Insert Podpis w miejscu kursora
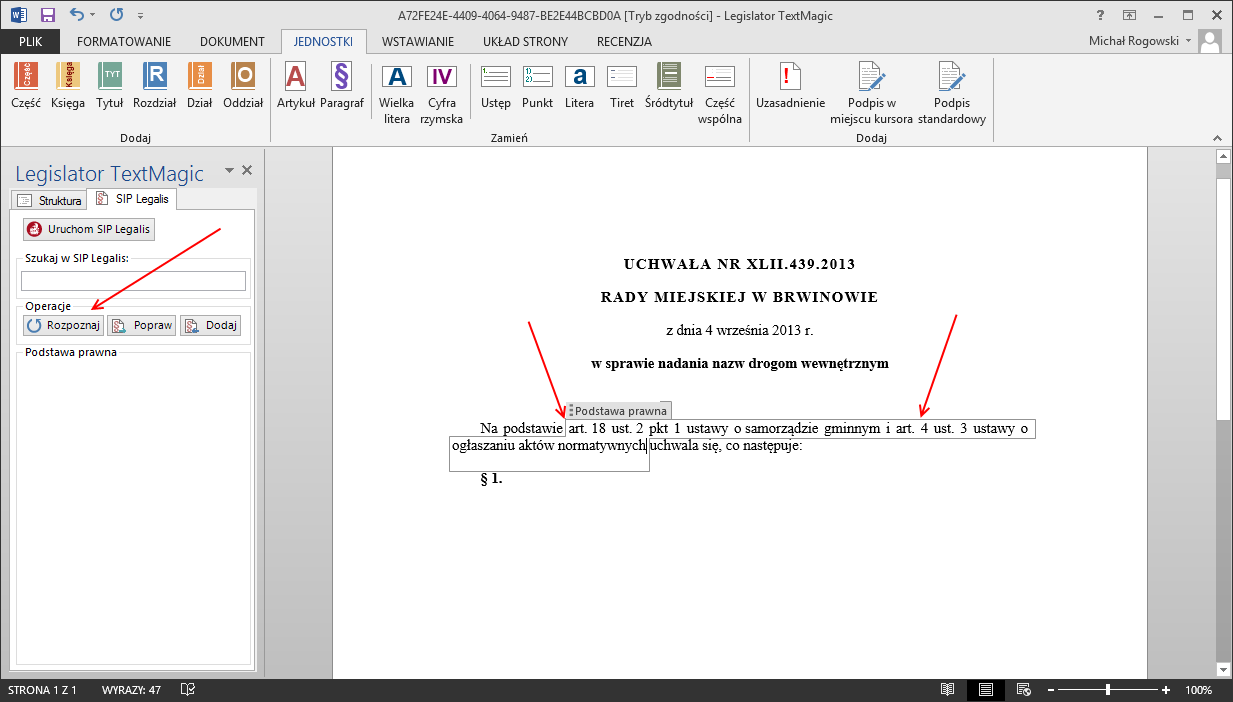This screenshot has height=702, width=1233. (x=871, y=92)
